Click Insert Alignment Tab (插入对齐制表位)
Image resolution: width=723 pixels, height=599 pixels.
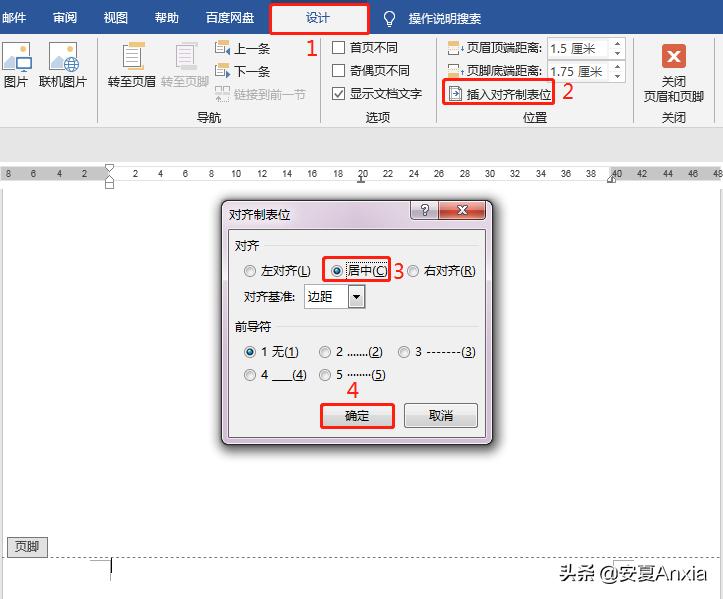pos(499,94)
